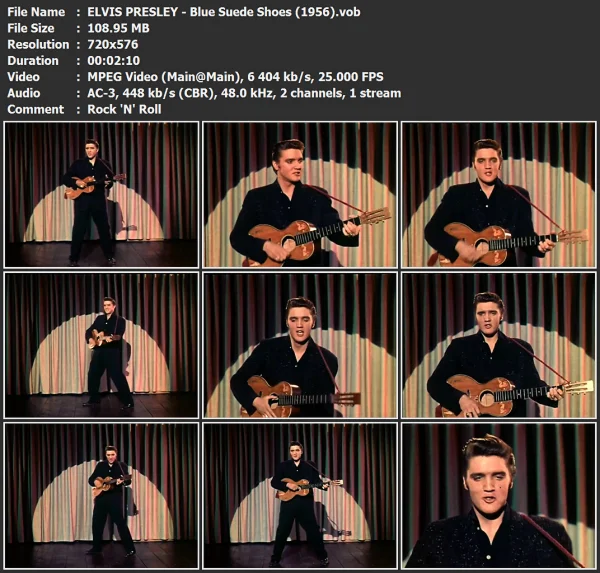Click the 'Comment' label
600x573 pixels.
point(36,109)
